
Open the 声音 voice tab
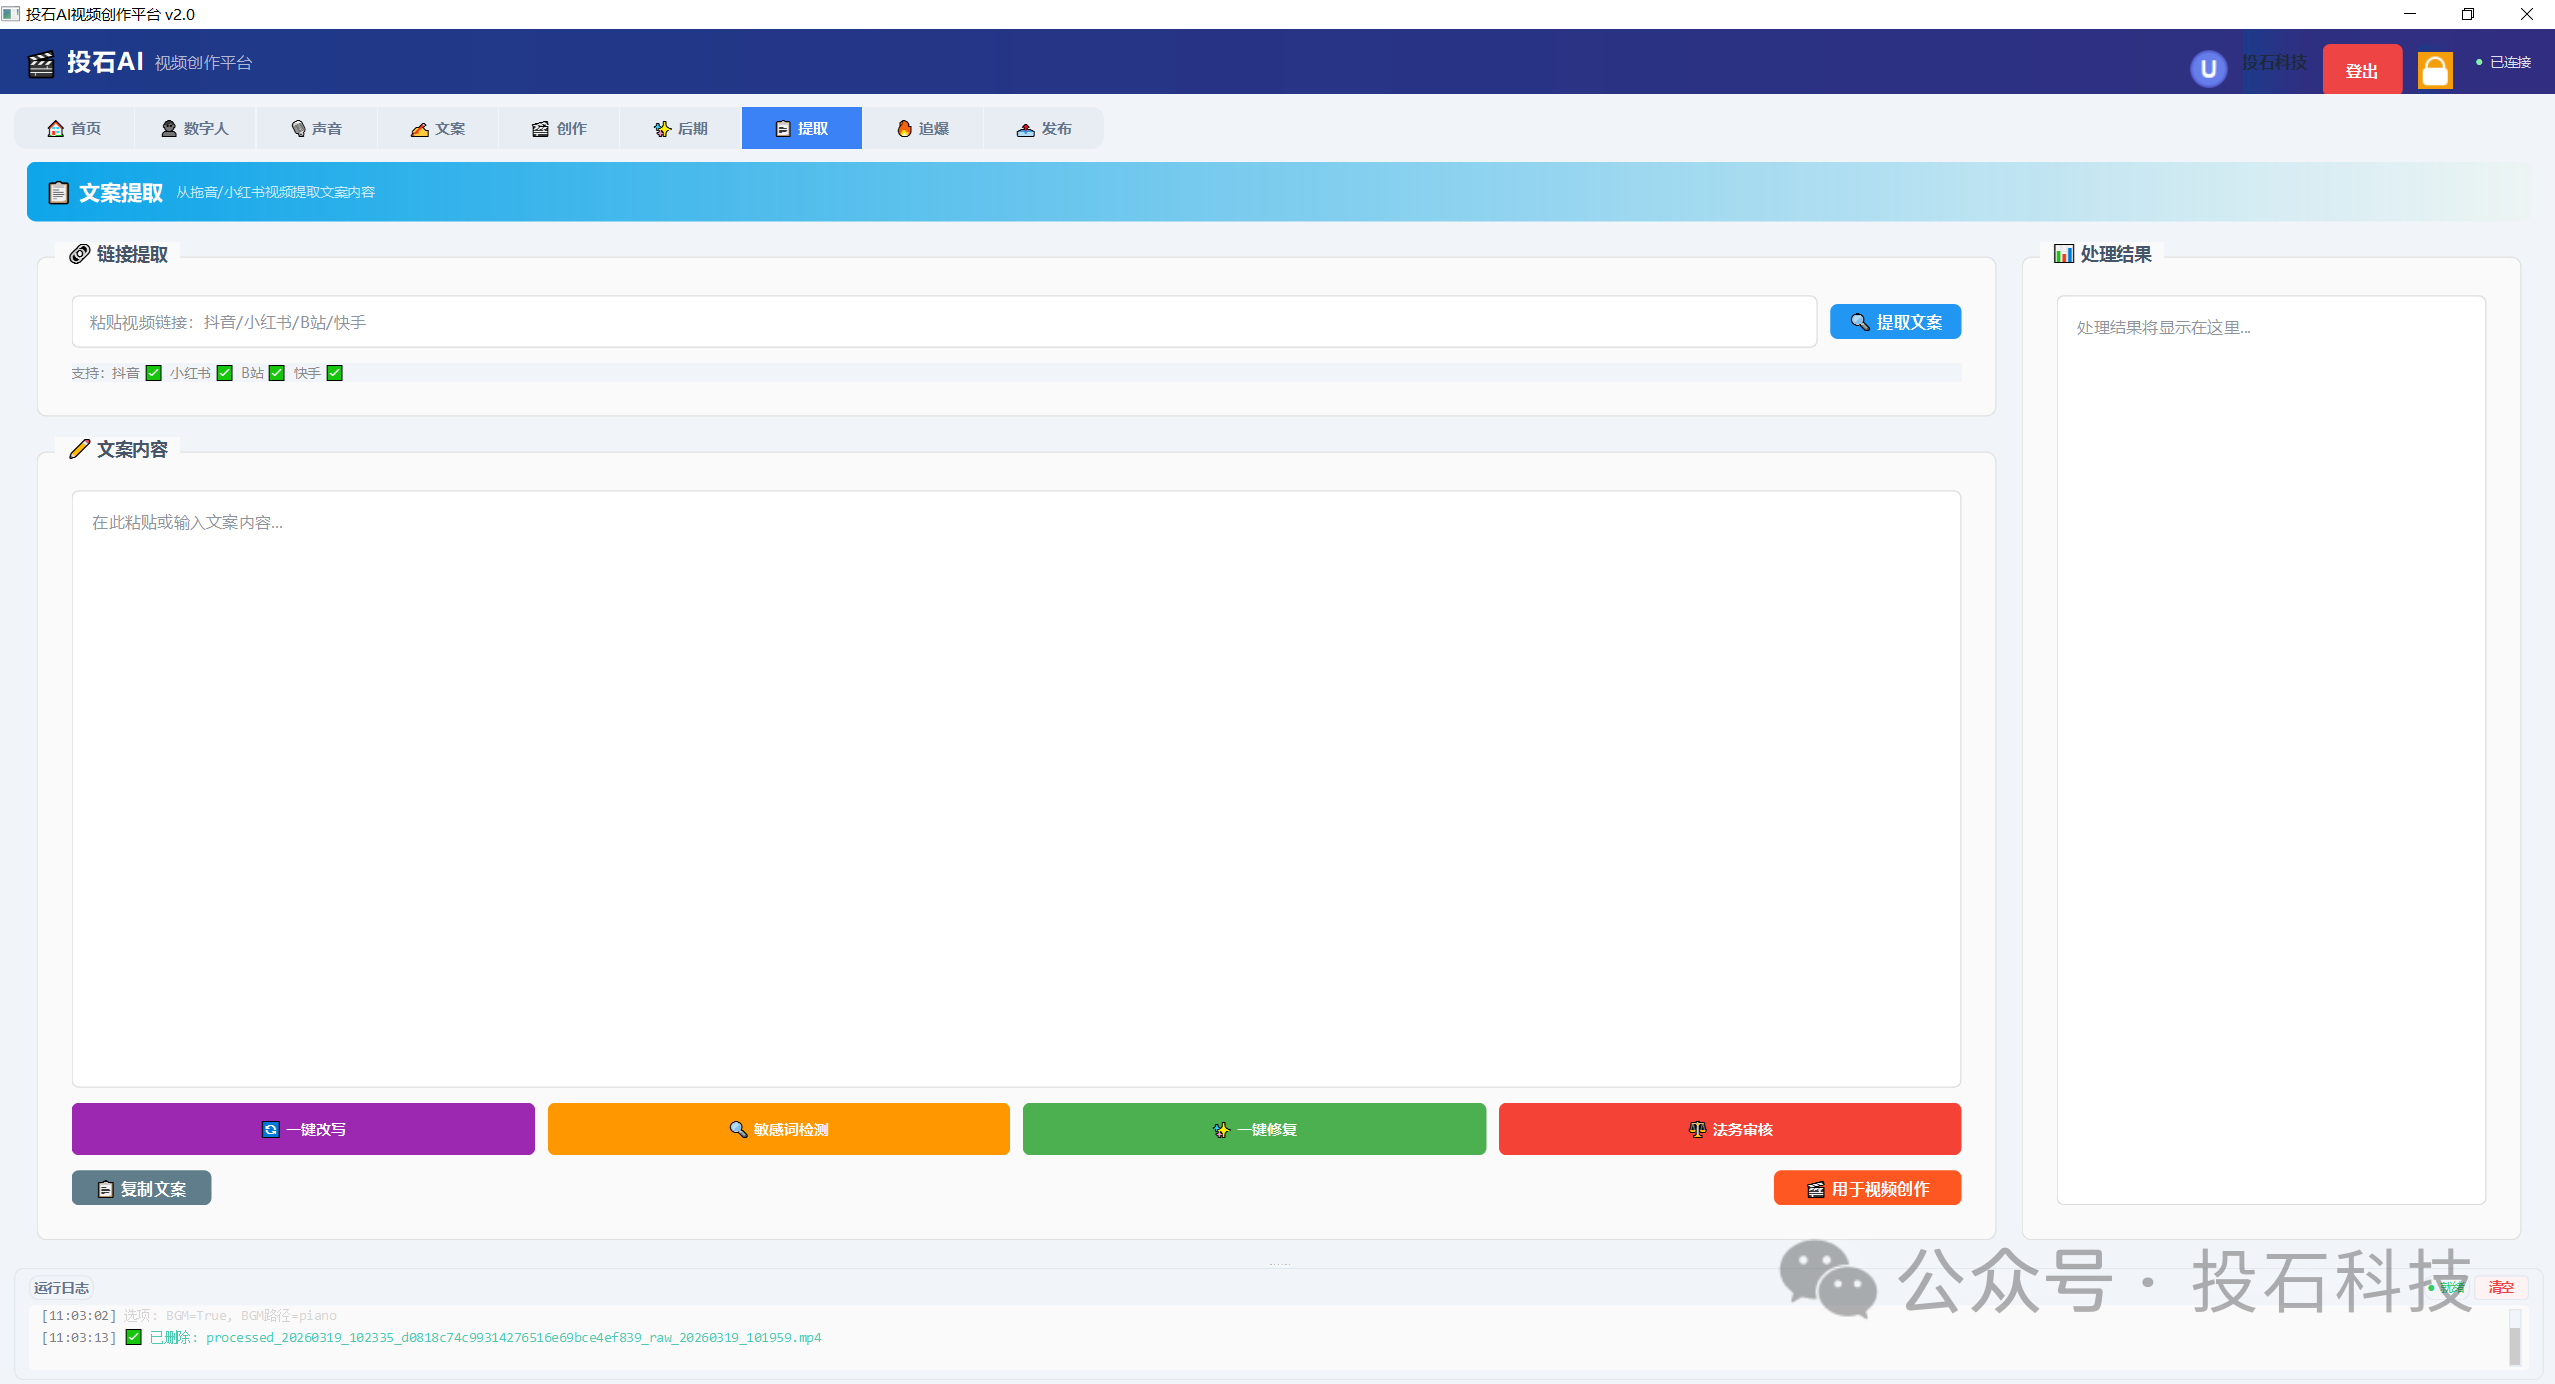(316, 128)
